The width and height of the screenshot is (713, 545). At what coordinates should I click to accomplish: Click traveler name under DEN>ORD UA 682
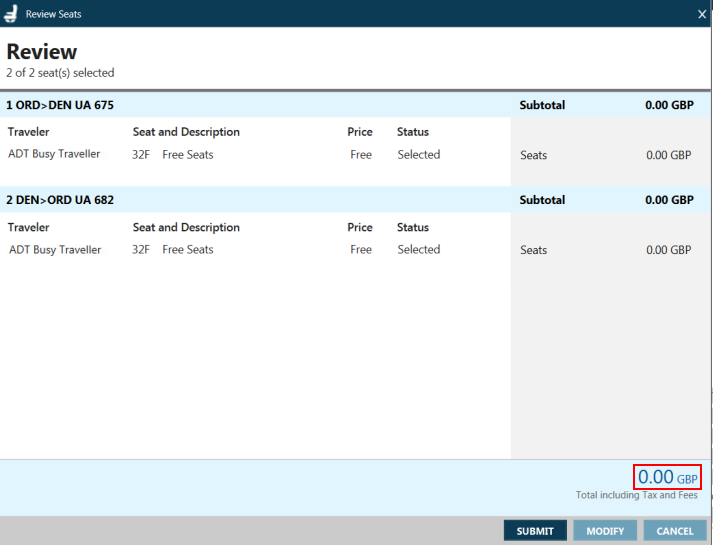55,250
